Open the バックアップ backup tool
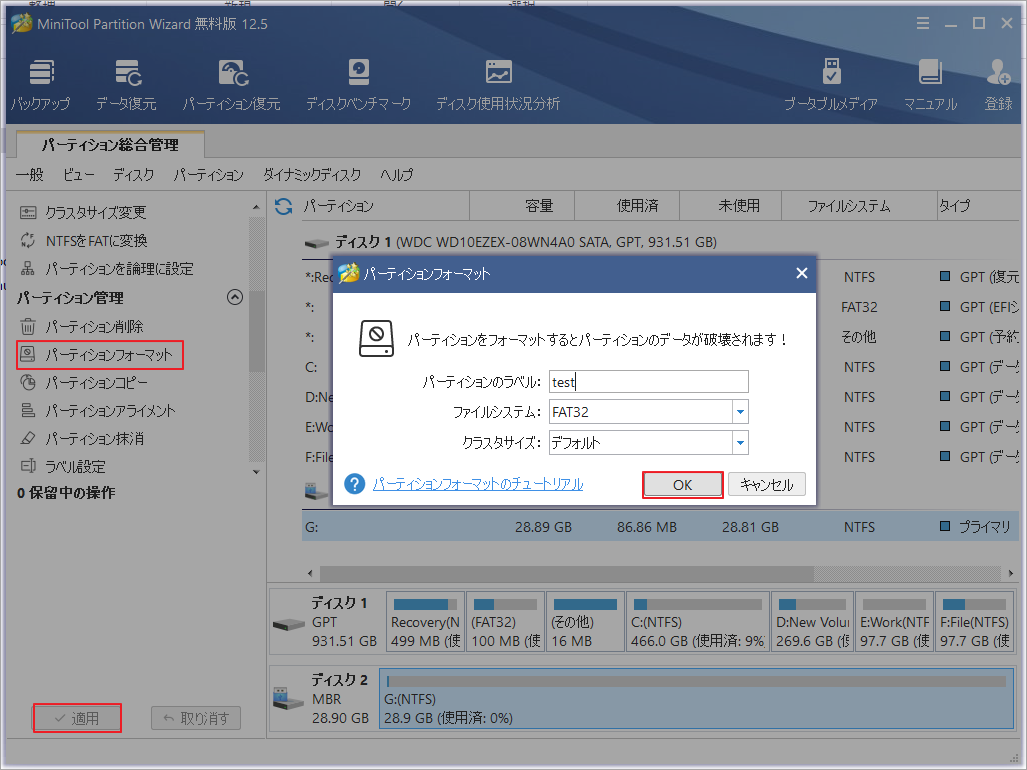The height and width of the screenshot is (770, 1027). [x=41, y=85]
